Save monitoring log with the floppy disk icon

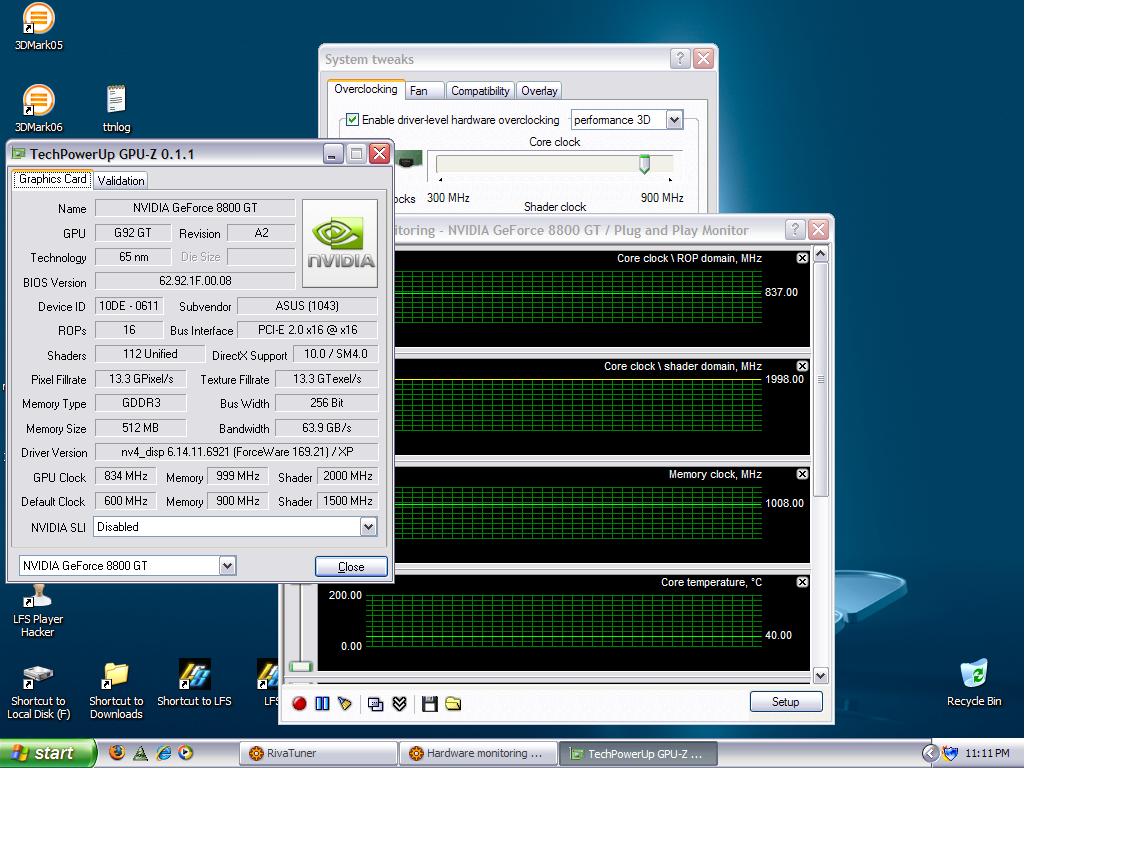click(430, 704)
